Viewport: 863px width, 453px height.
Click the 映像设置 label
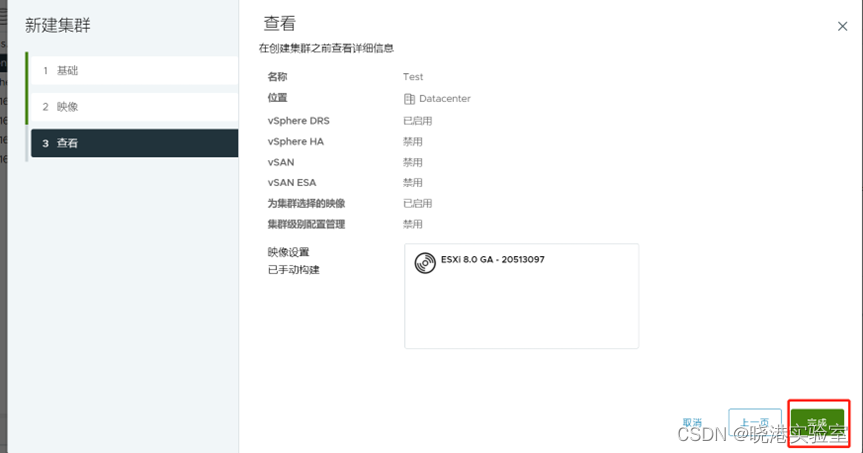click(x=288, y=252)
